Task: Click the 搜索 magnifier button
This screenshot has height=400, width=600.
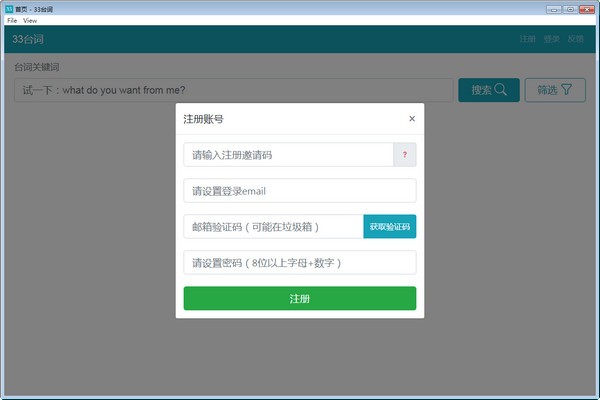Action: (x=488, y=90)
